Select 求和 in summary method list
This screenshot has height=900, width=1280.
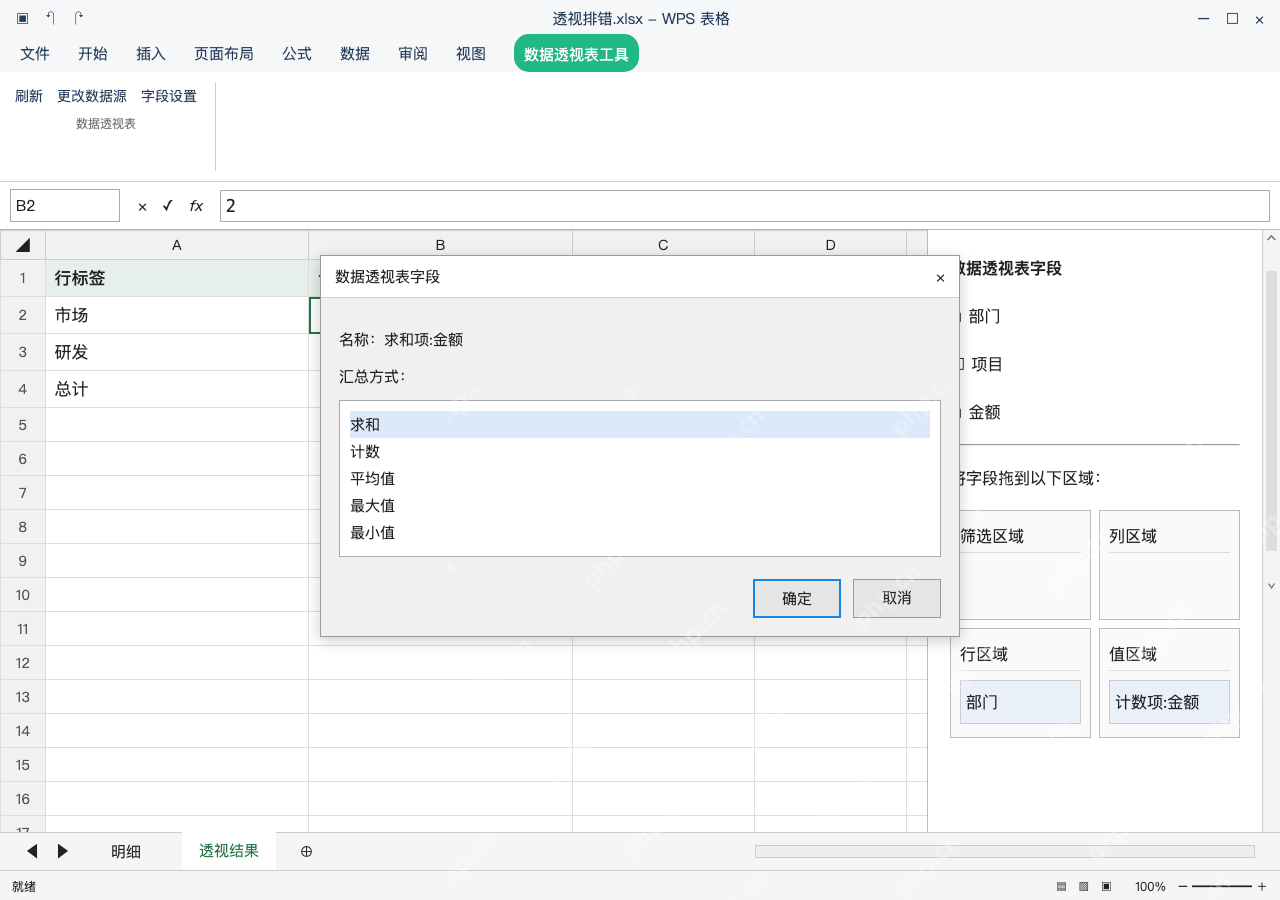640,425
